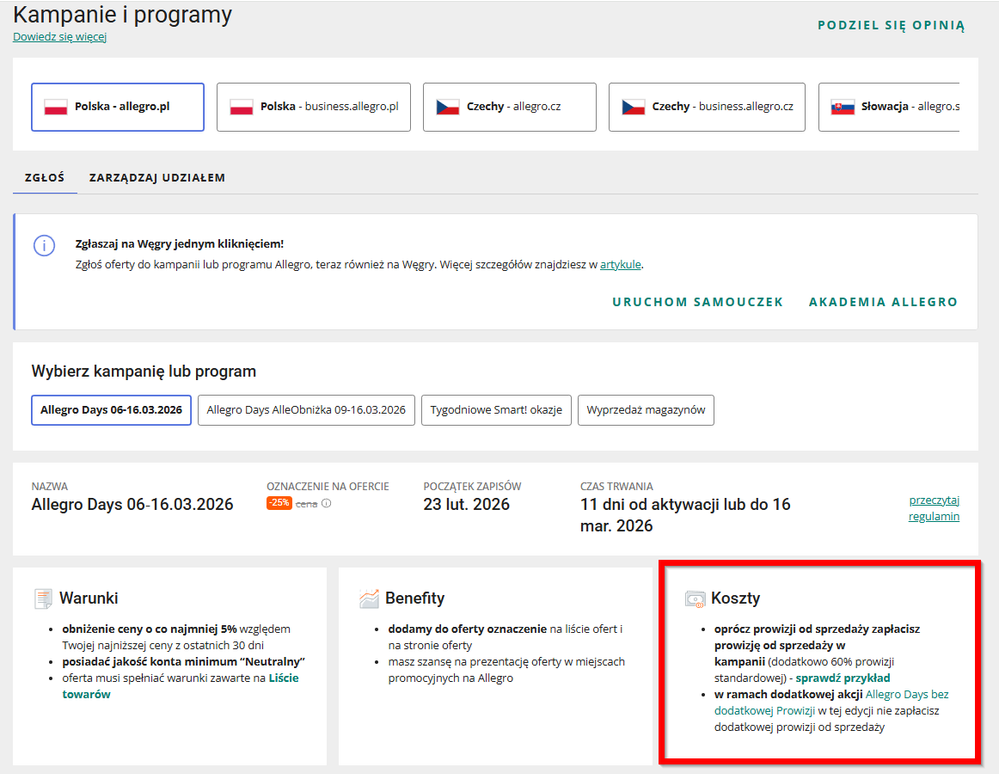
Task: Click the orange -25% discount badge
Action: [x=279, y=504]
